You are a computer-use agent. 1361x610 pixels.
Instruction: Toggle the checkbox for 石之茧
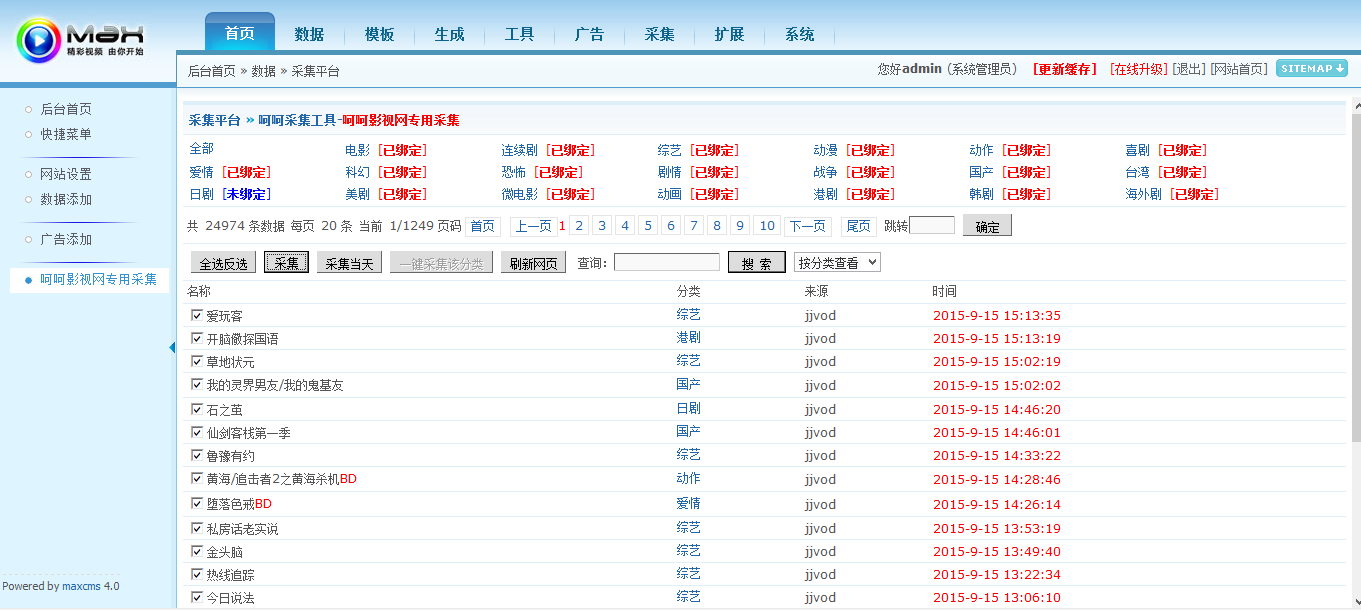tap(196, 409)
